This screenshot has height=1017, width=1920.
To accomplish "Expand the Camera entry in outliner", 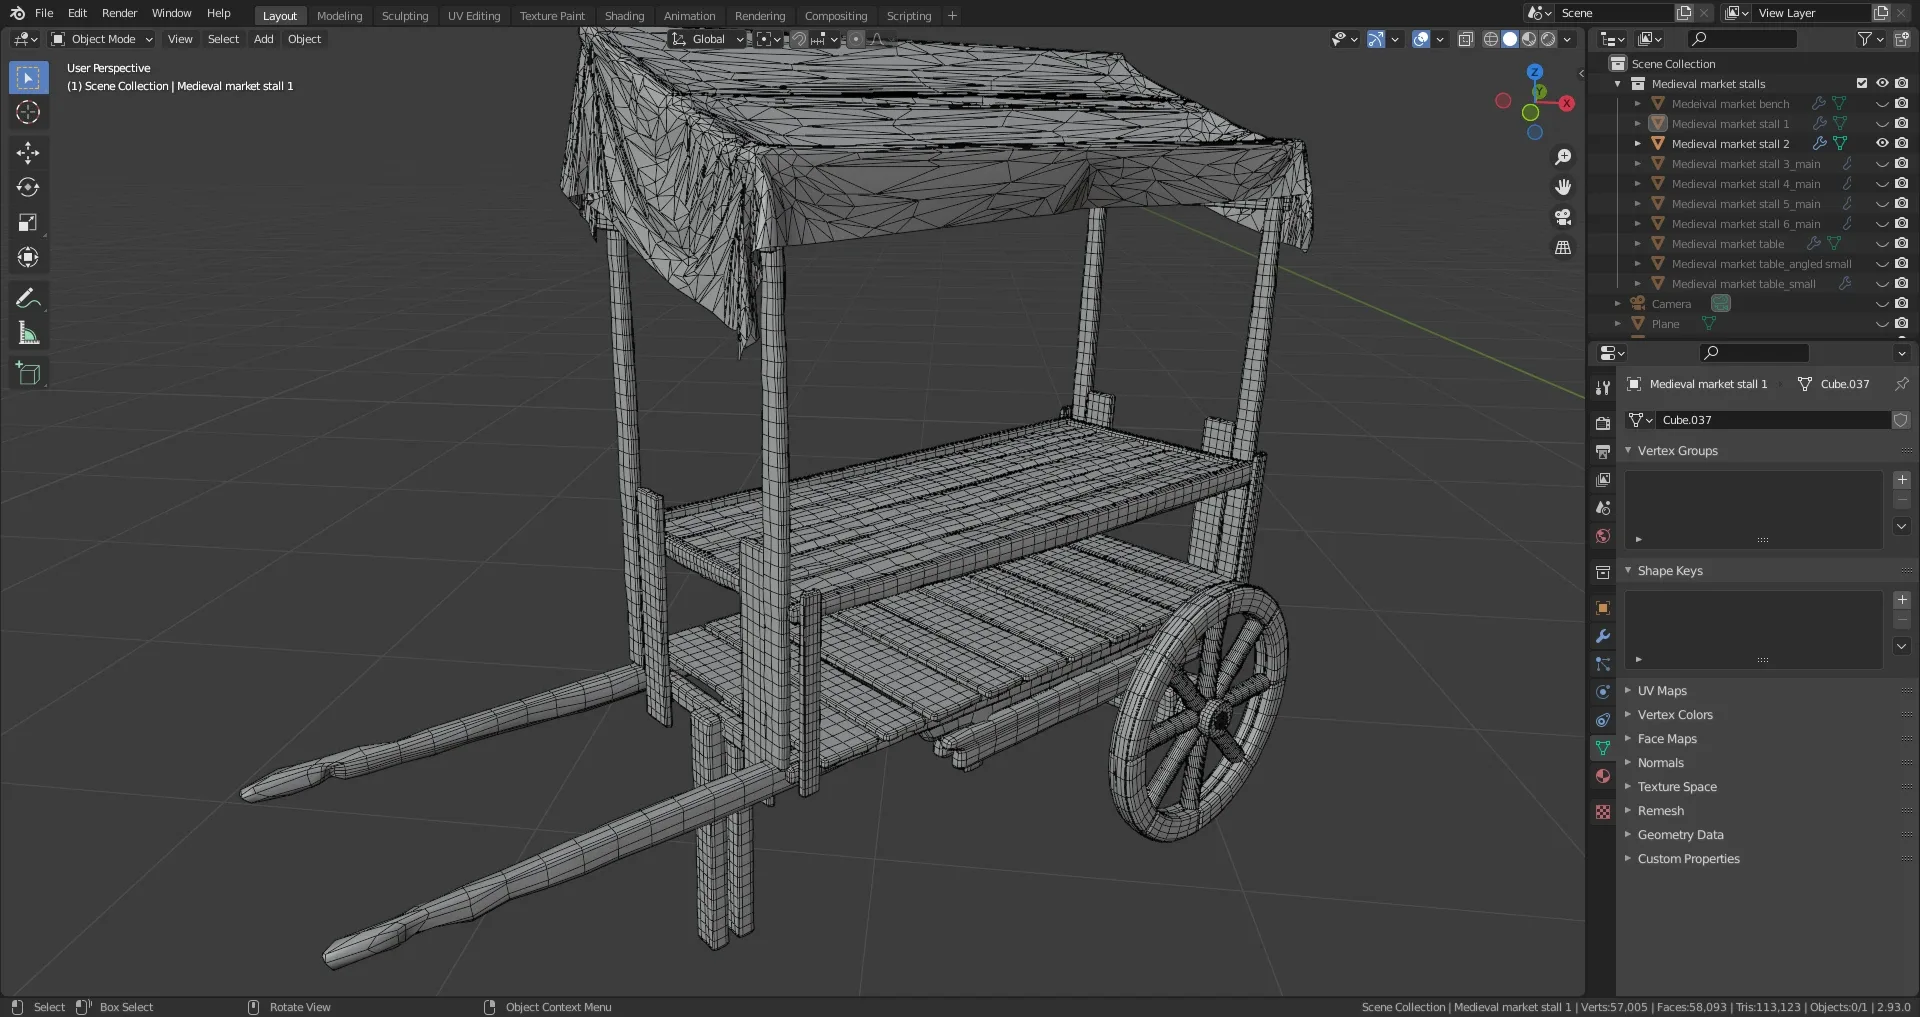I will tap(1617, 303).
